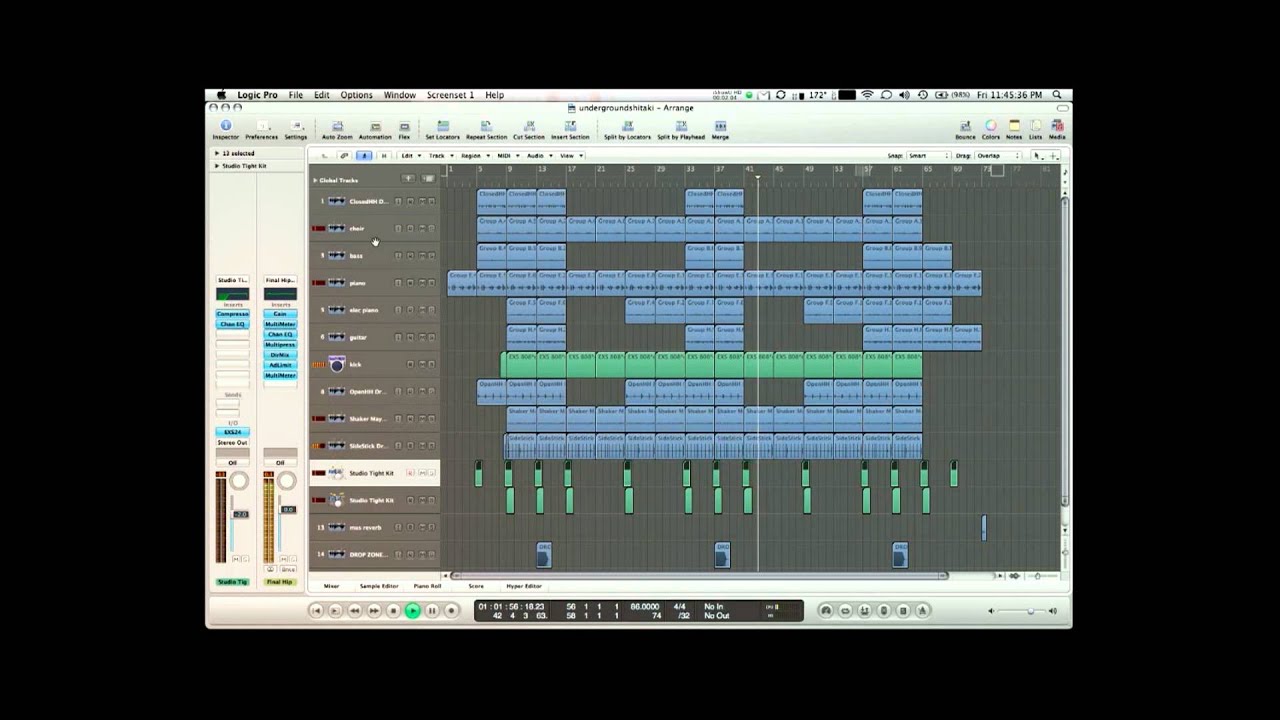Image resolution: width=1280 pixels, height=720 pixels.
Task: Pause playback in the transport
Action: (432, 610)
